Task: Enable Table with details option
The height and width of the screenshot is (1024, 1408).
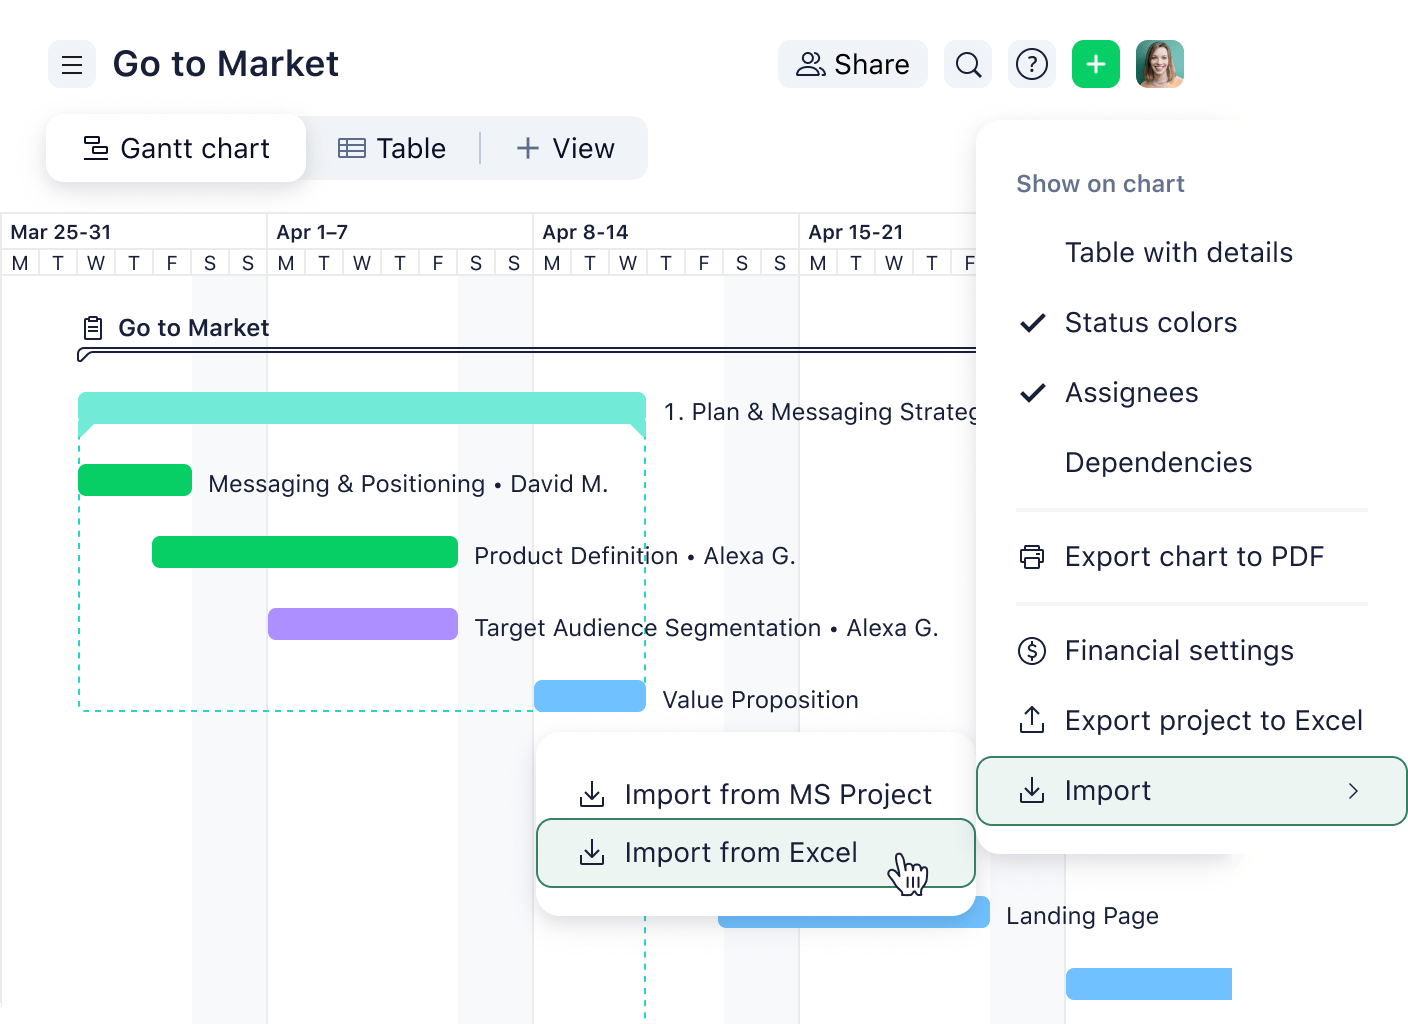Action: coord(1178,253)
